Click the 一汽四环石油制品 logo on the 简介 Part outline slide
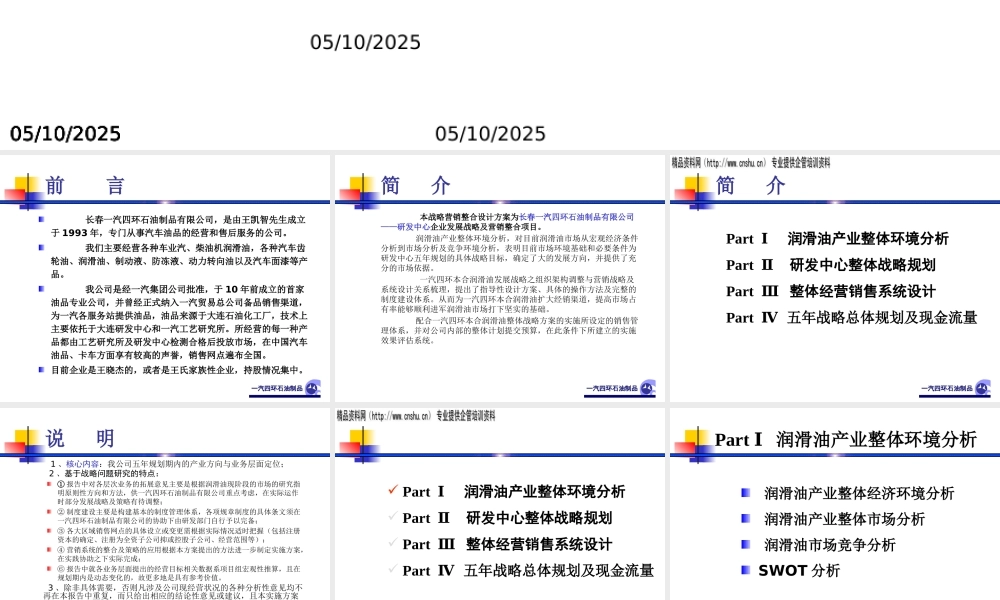This screenshot has width=1000, height=600. (x=955, y=388)
